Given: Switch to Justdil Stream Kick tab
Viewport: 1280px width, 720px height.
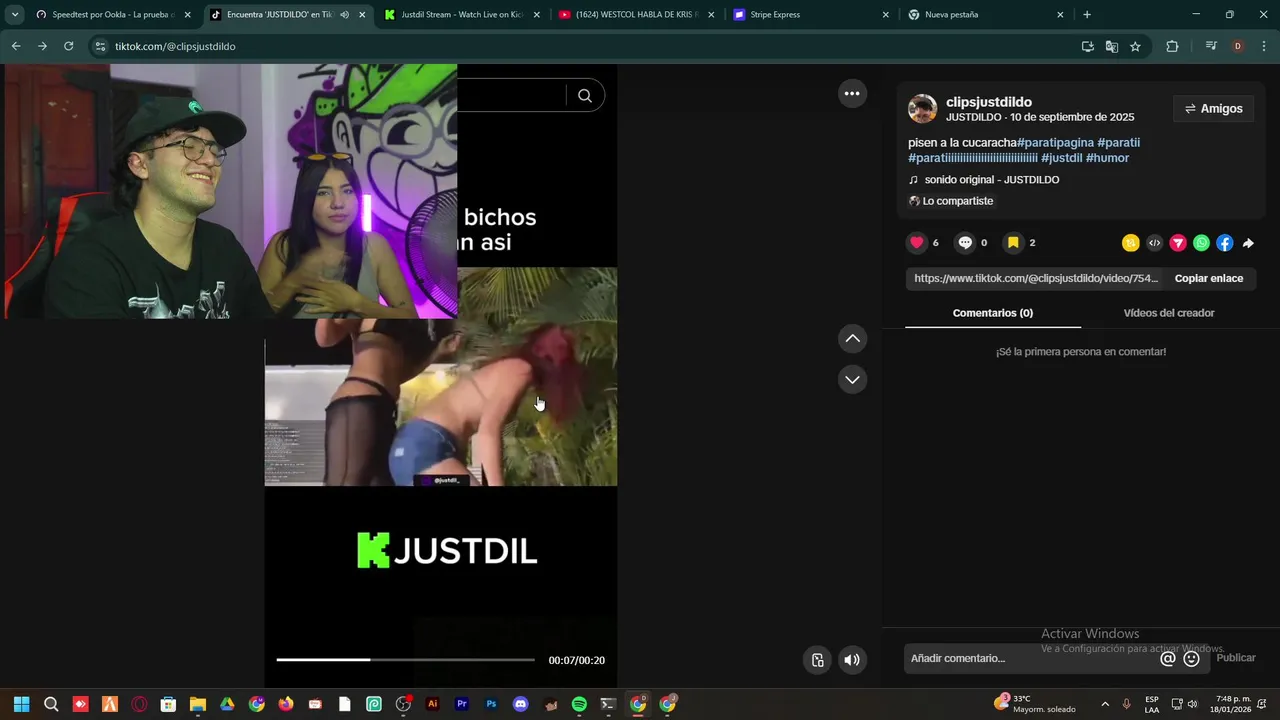Looking at the screenshot, I should click(461, 15).
